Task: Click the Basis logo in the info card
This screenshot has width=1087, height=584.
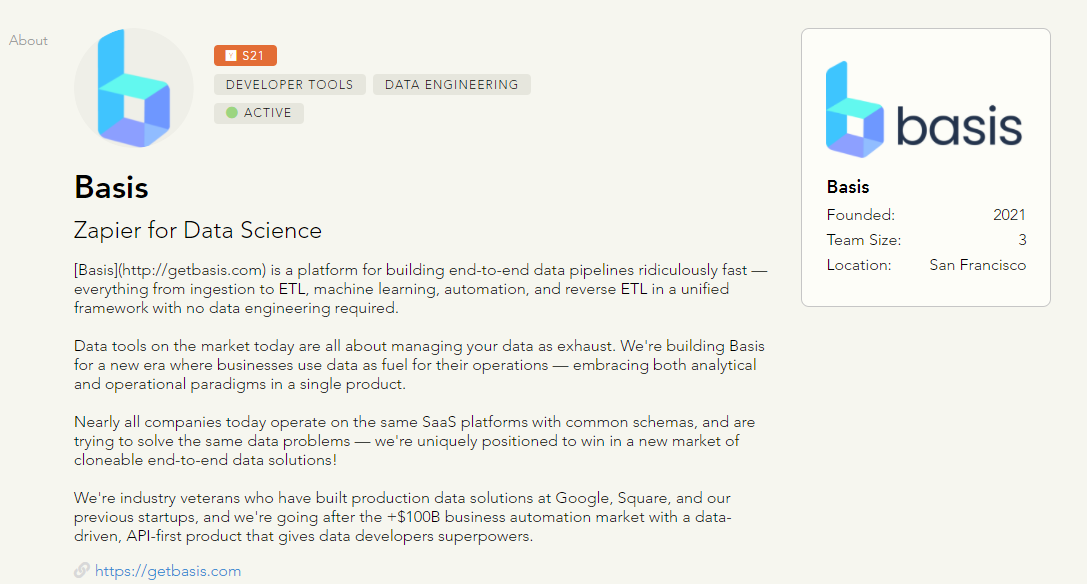Action: click(925, 110)
